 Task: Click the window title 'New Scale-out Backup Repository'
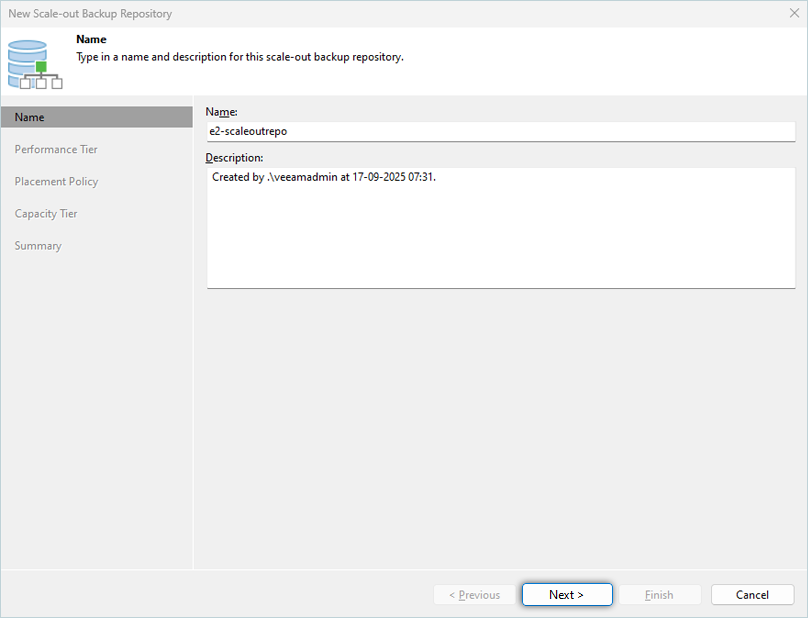90,14
